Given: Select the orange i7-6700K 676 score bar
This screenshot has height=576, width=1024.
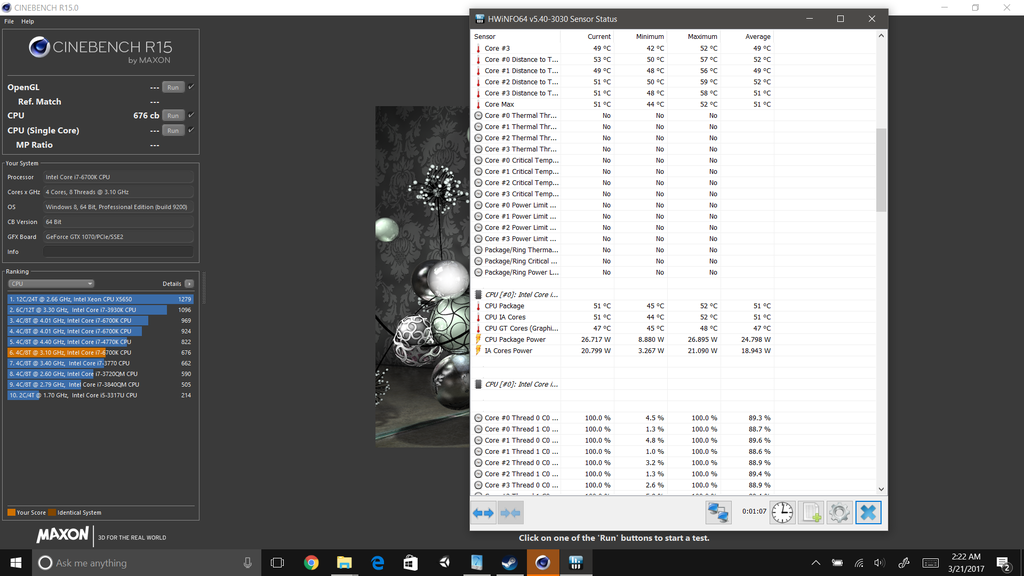Looking at the screenshot, I should pyautogui.click(x=101, y=353).
